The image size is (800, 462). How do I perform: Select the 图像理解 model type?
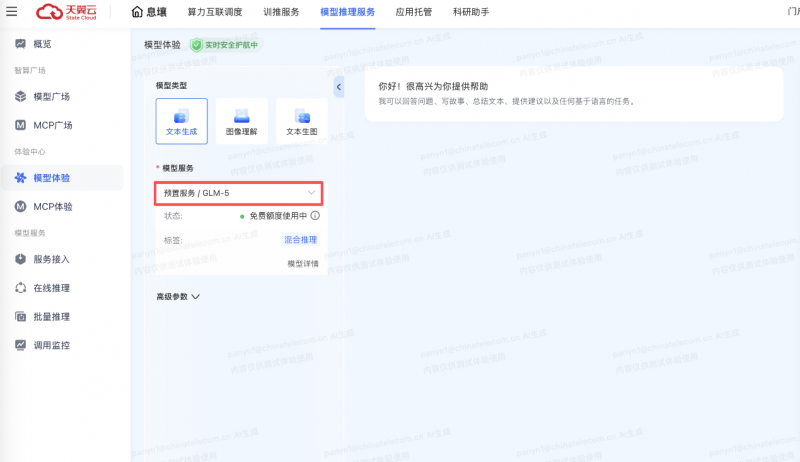point(242,121)
